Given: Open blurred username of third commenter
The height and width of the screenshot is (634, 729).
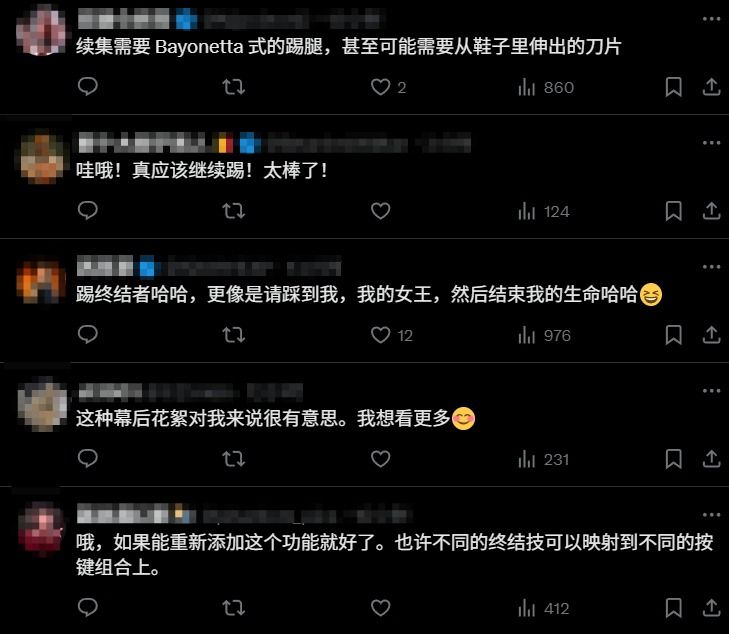Looking at the screenshot, I should pyautogui.click(x=105, y=267).
